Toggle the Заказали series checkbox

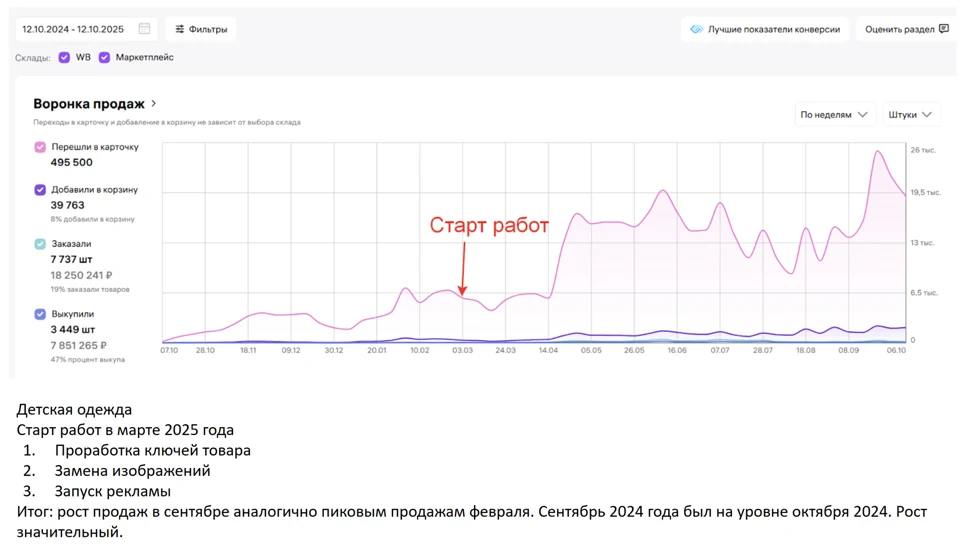(40, 244)
